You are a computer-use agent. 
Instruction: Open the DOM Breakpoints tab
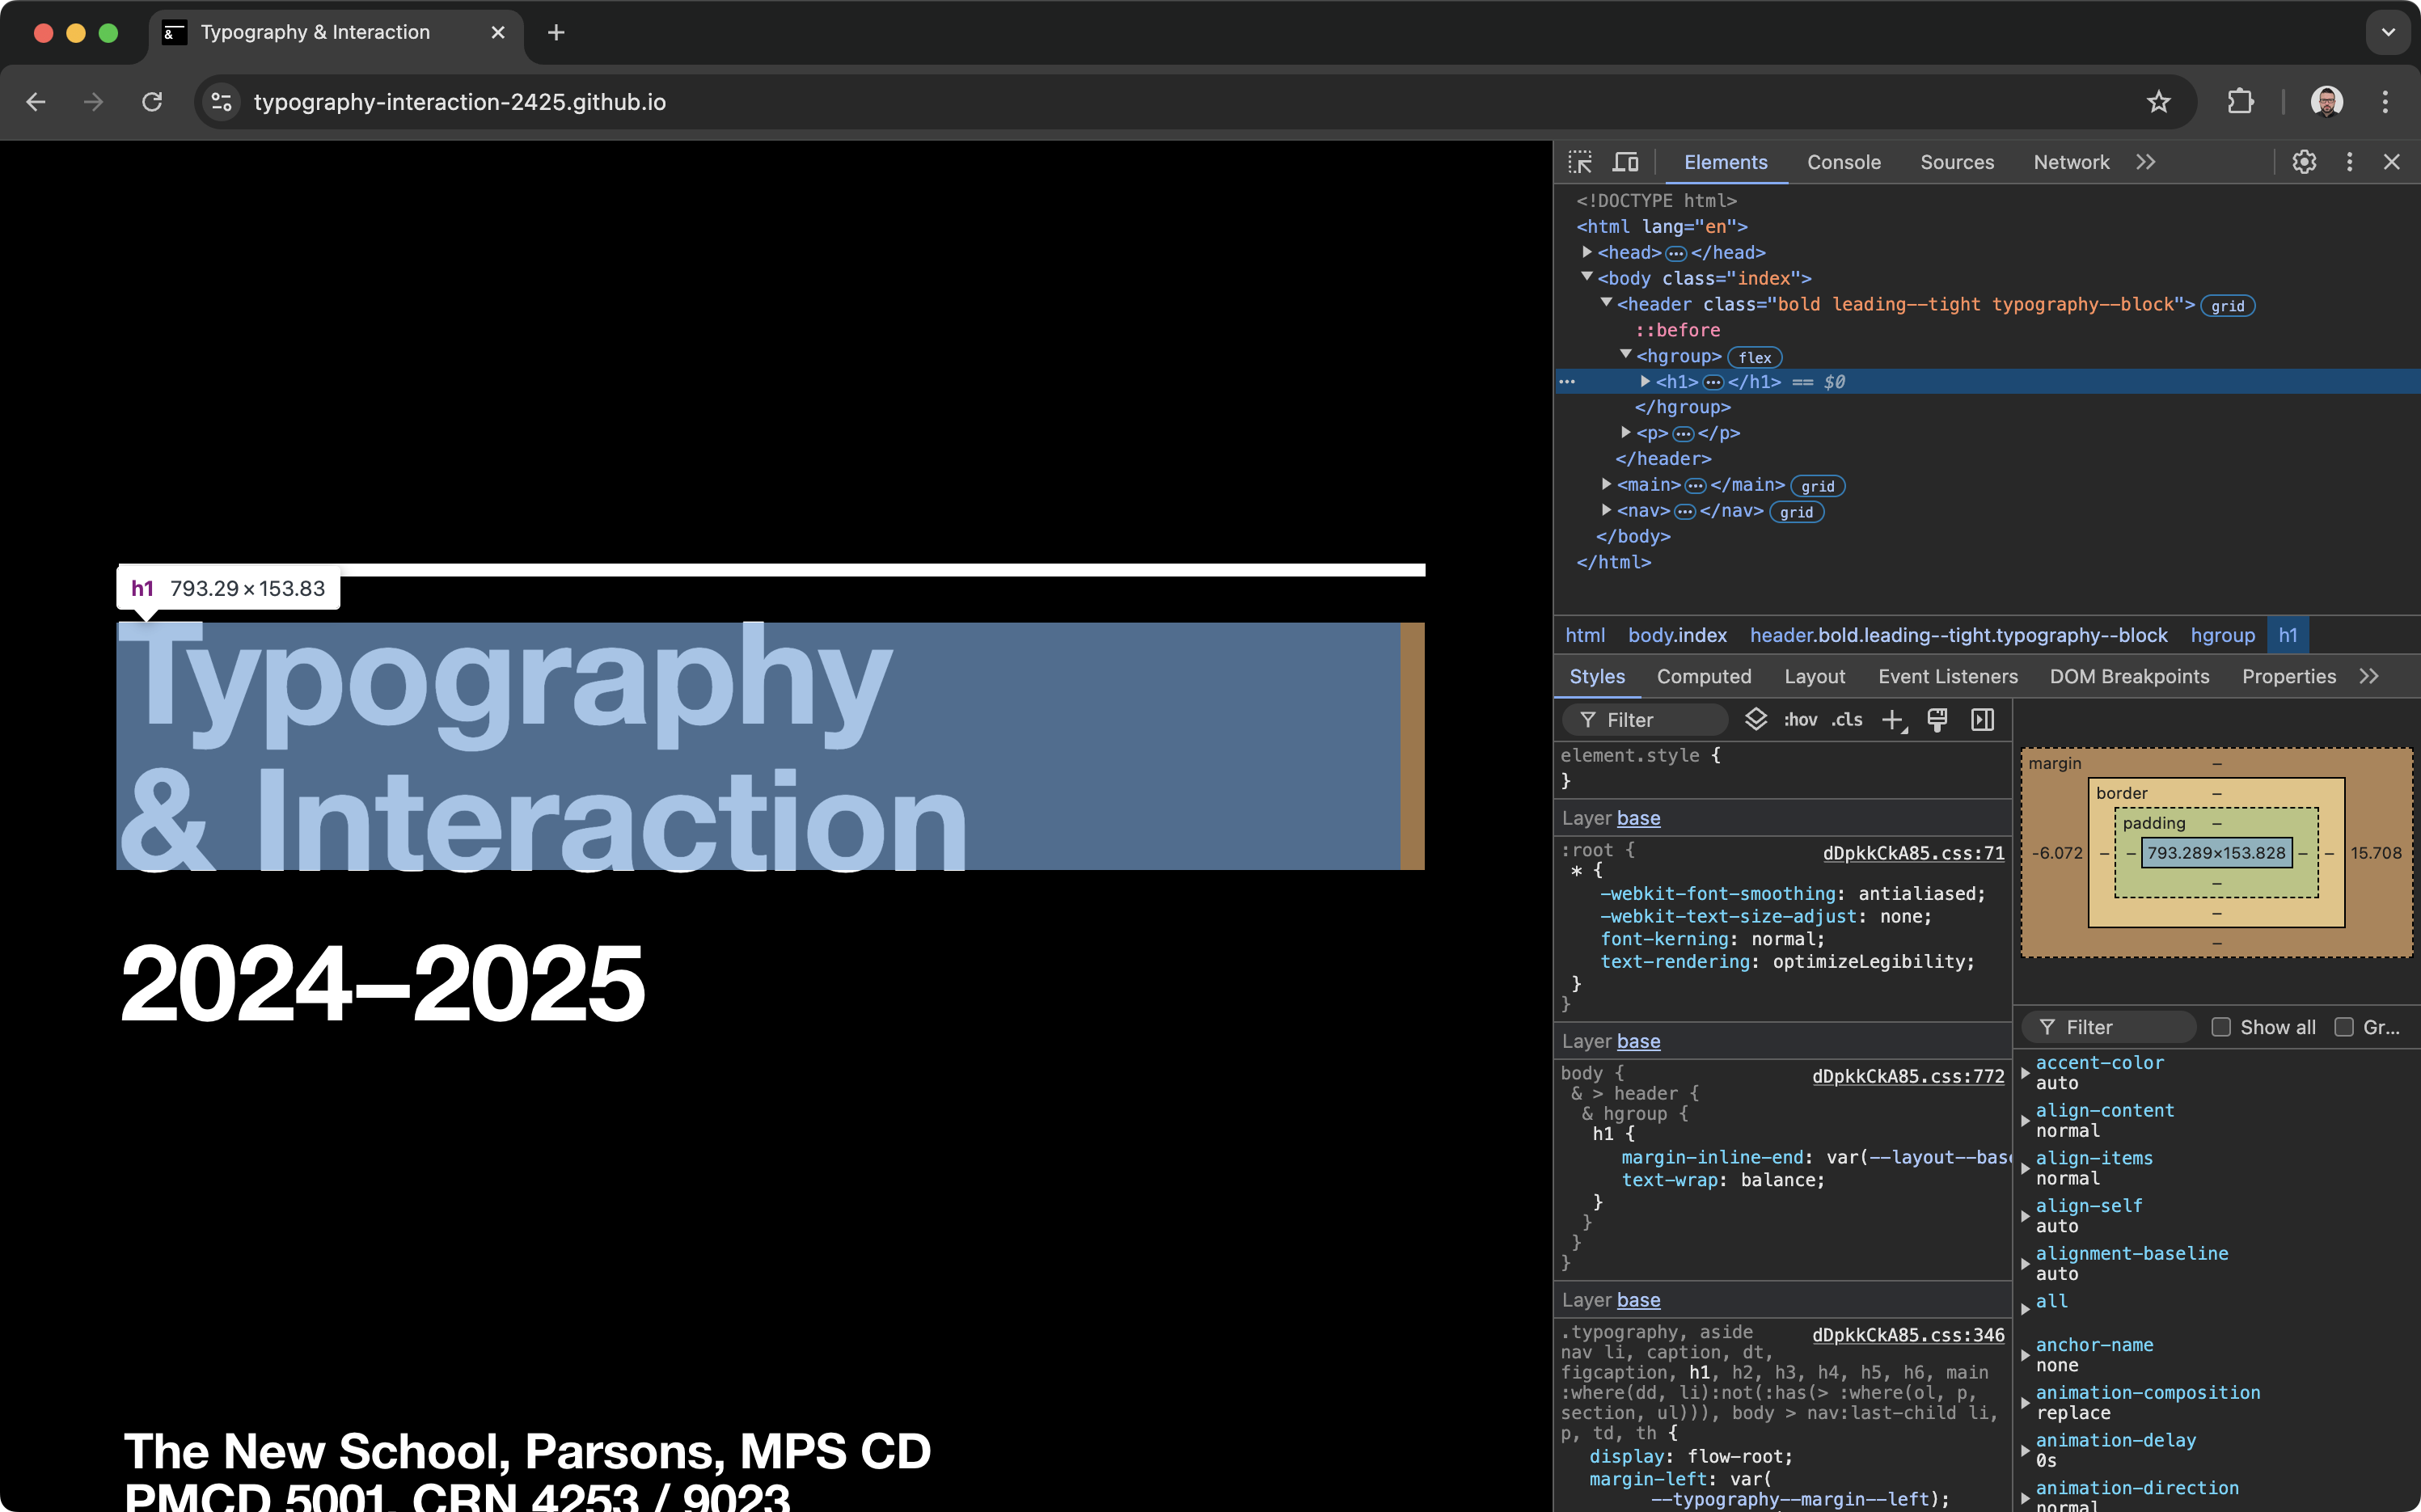[x=2129, y=677]
